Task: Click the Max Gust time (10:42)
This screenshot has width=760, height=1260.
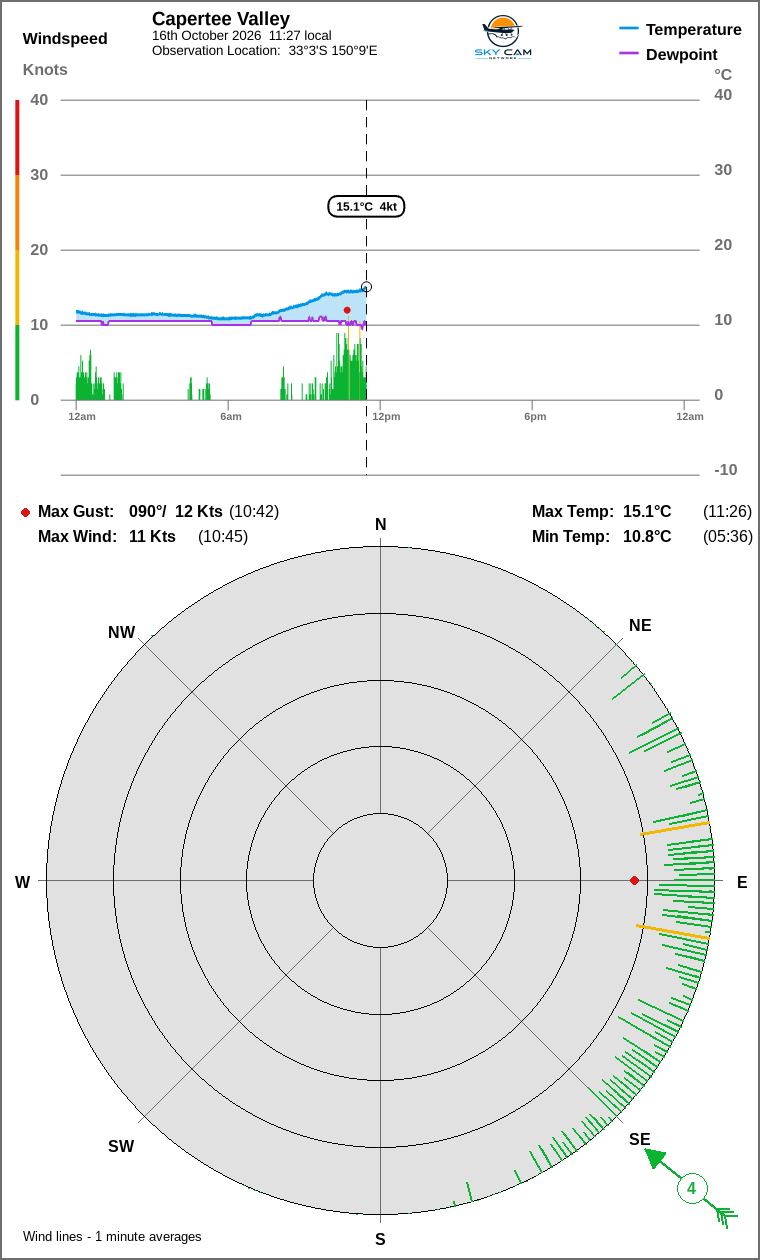Action: (254, 512)
